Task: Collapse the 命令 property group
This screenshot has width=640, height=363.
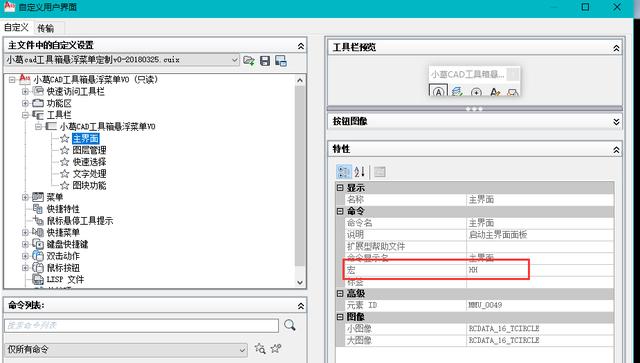Action: 340,212
